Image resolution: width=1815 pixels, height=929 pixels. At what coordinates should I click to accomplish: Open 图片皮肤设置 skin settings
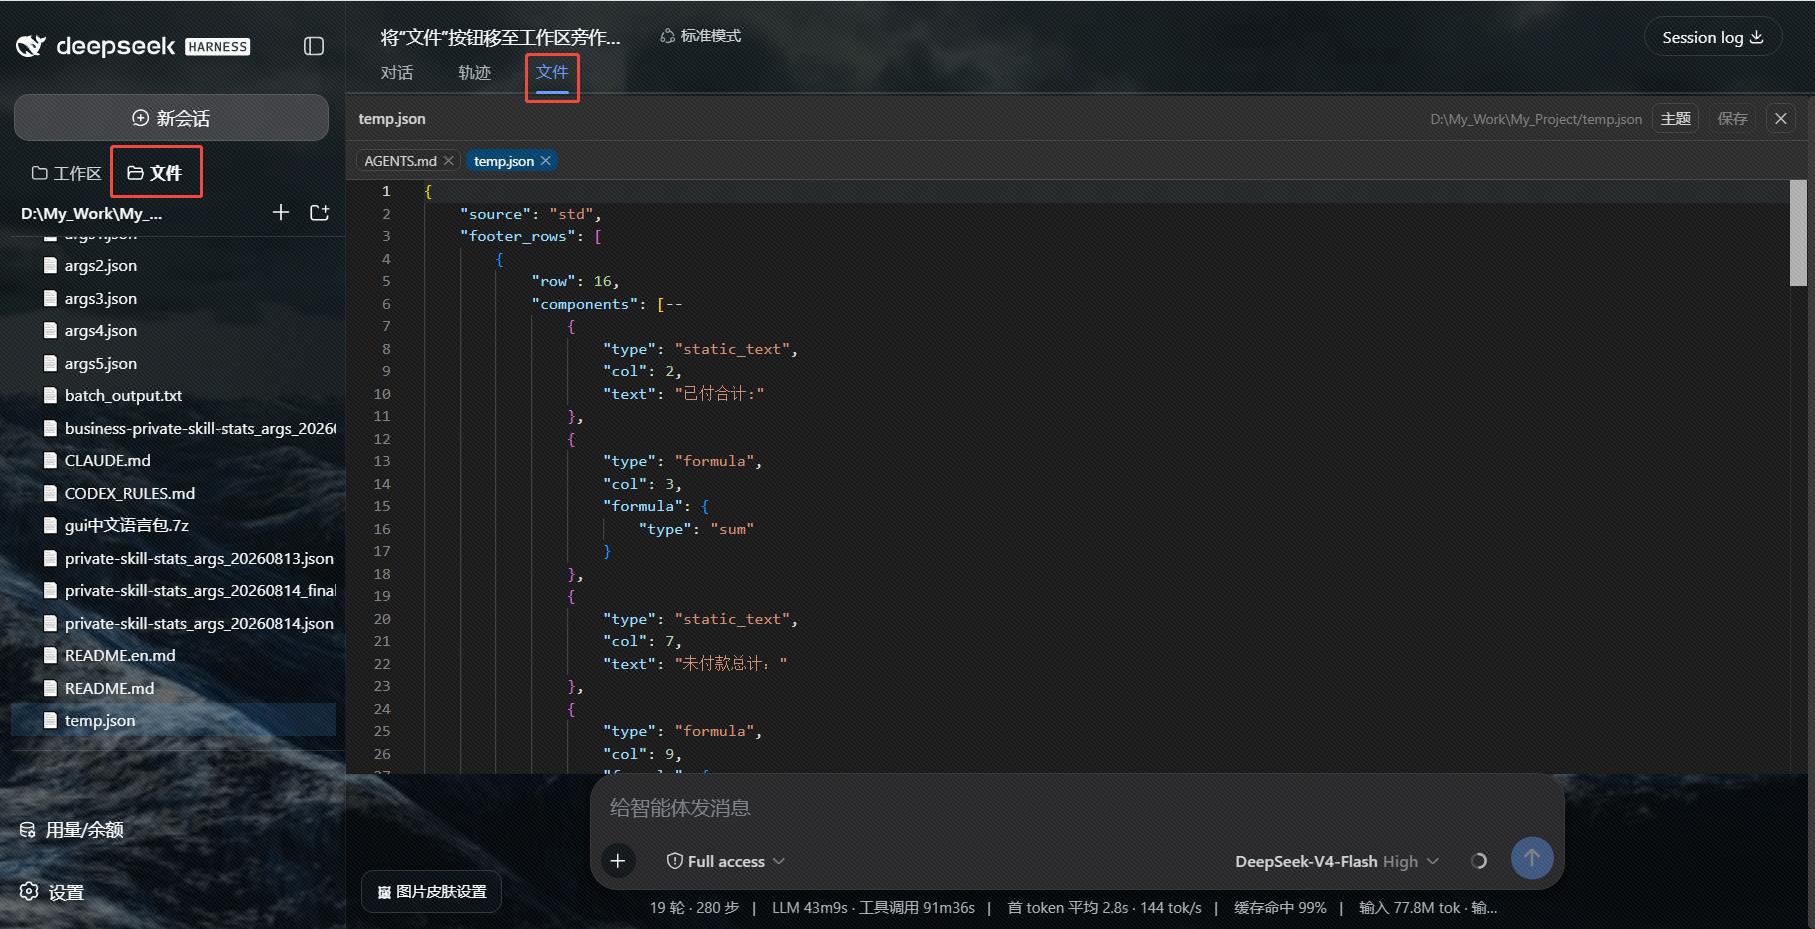point(431,891)
